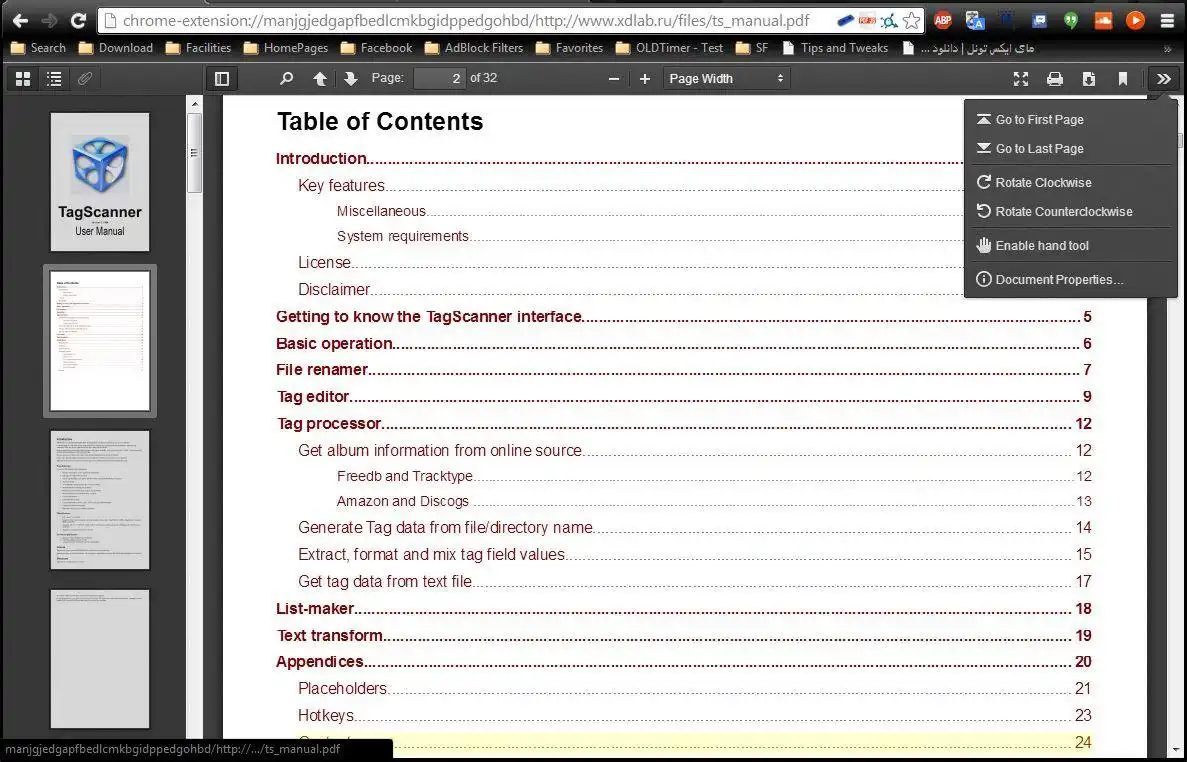Open the OLDTimer - Test bookmarks folder

670,48
